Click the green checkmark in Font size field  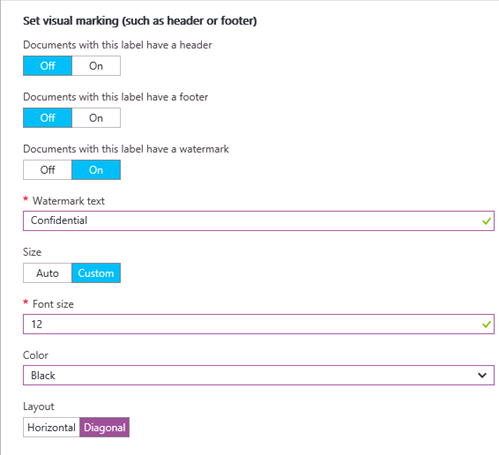click(486, 324)
